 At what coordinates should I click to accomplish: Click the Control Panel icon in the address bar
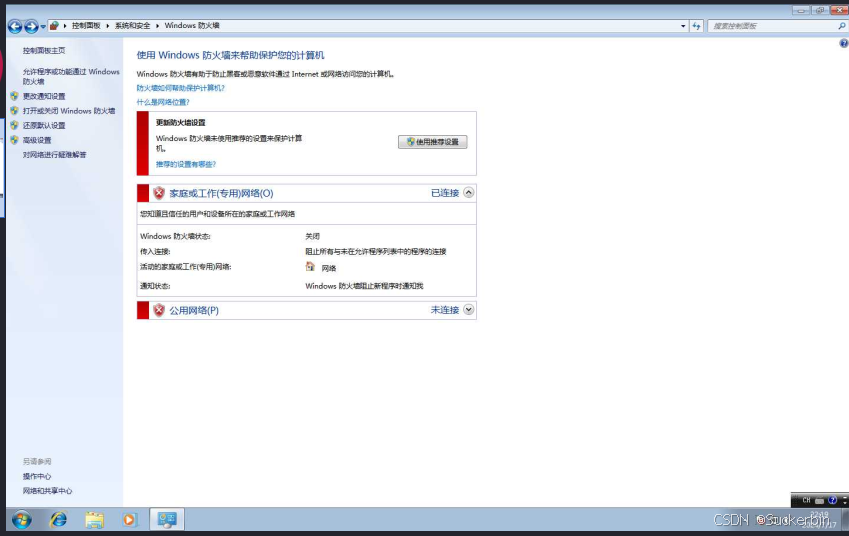(54, 25)
